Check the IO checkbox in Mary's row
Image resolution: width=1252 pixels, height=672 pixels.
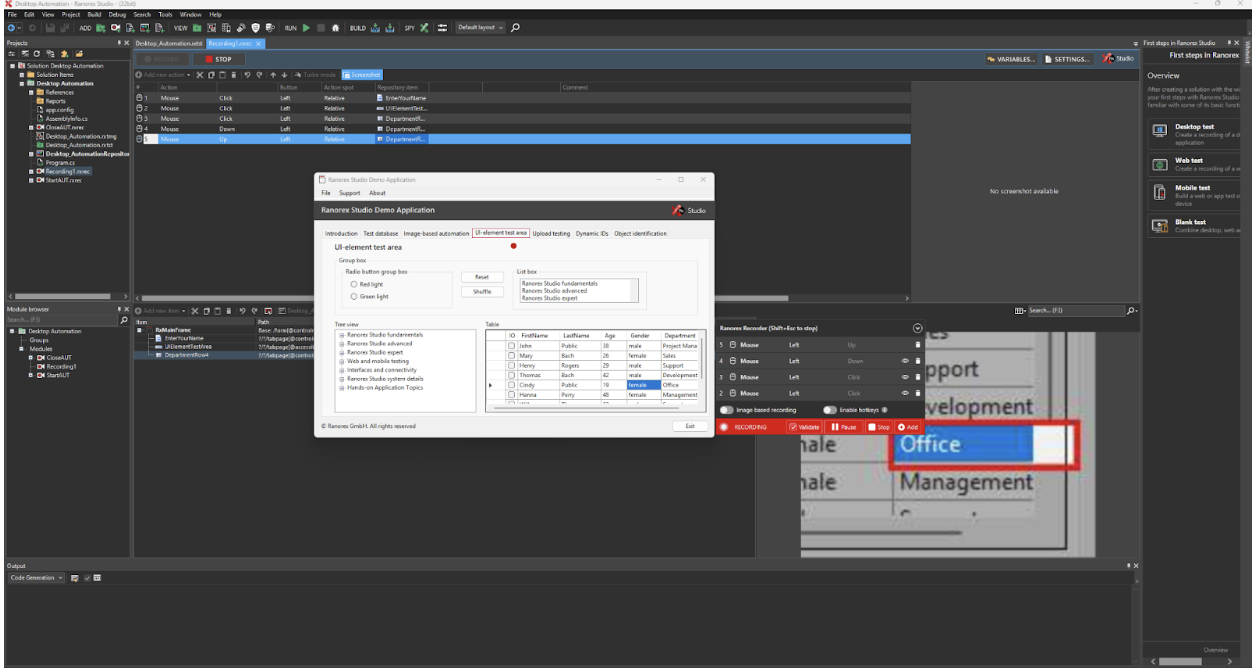pyautogui.click(x=512, y=355)
